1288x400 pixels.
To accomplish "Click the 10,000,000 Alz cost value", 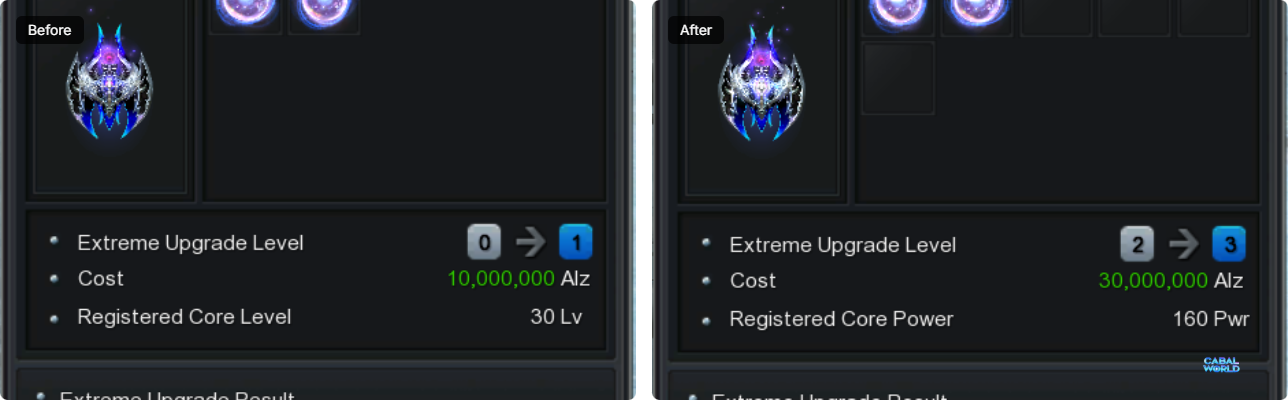I will [x=519, y=279].
